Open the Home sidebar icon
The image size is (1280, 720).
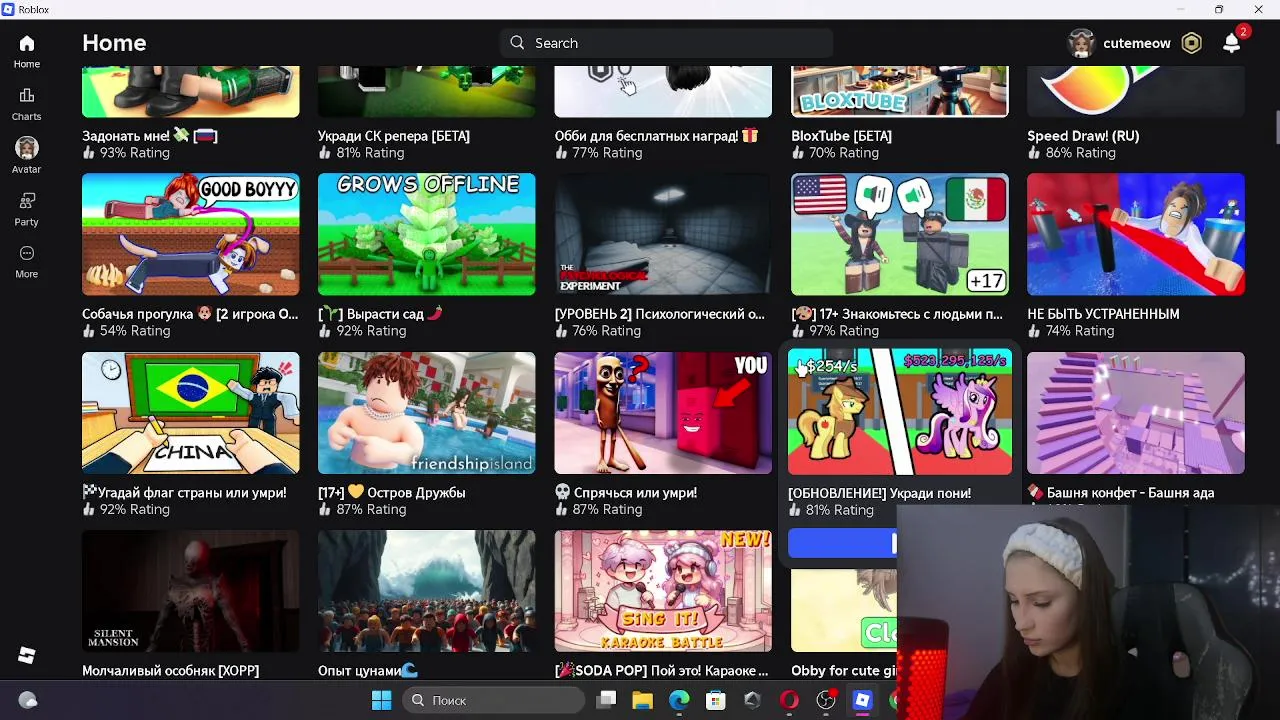(27, 44)
